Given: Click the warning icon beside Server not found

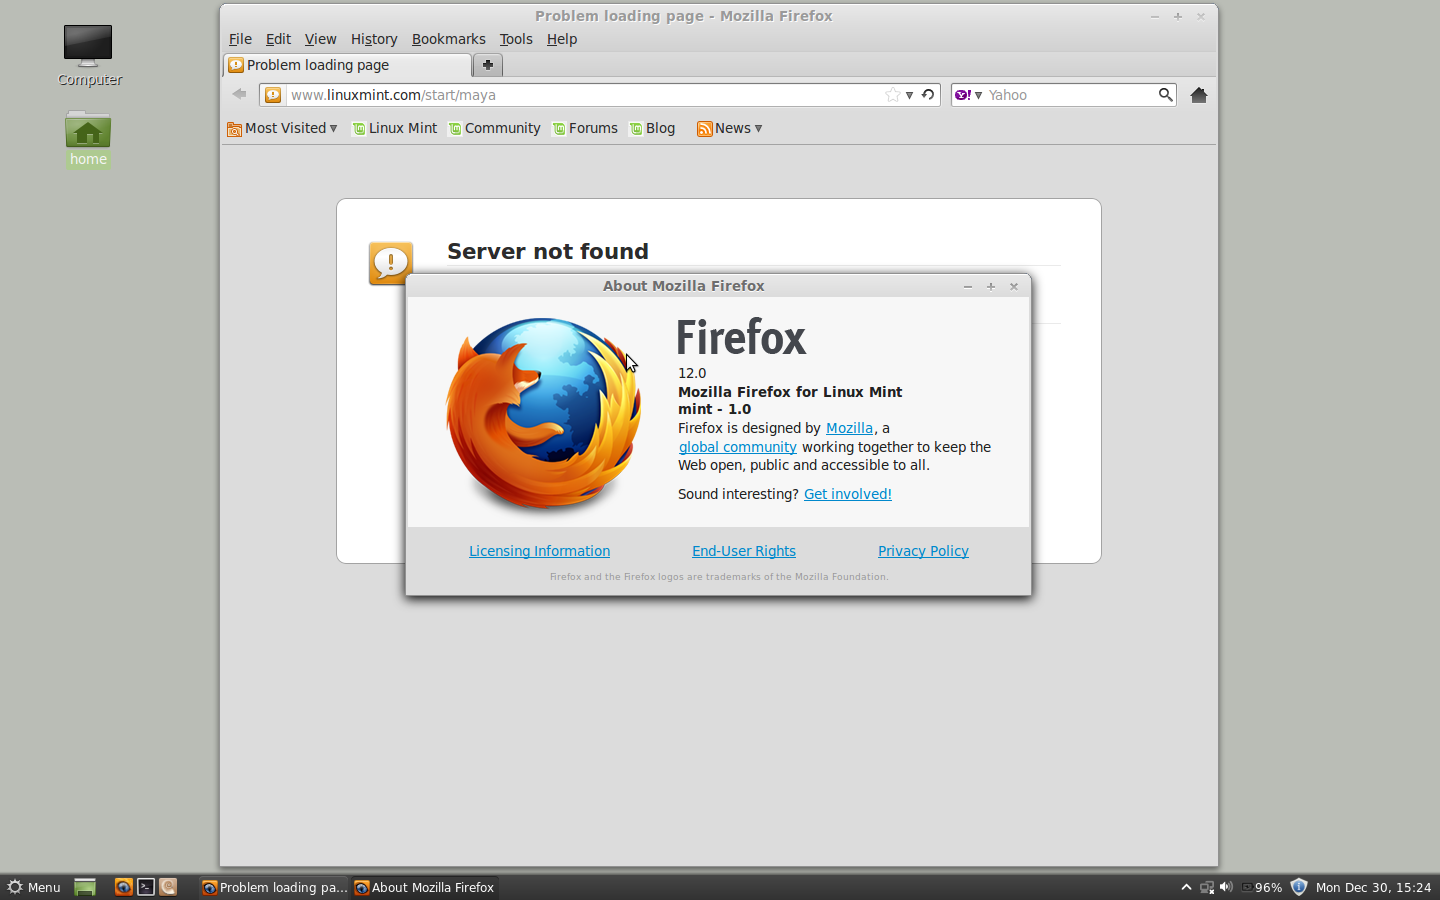Looking at the screenshot, I should [390, 263].
